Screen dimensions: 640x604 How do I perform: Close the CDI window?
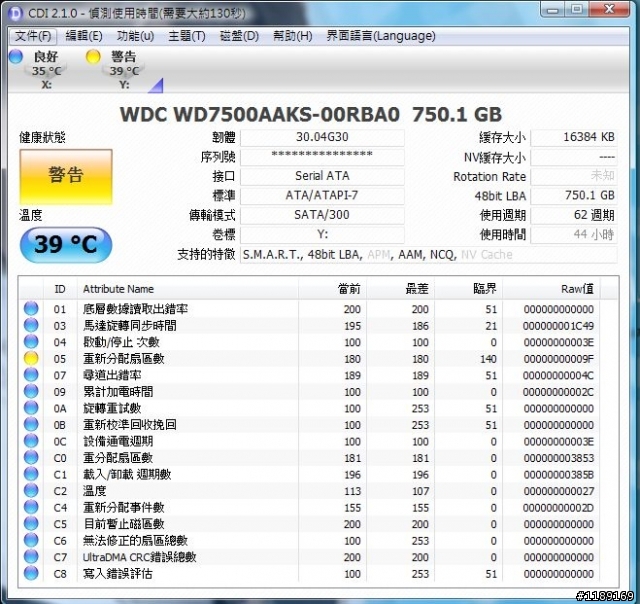coord(610,9)
